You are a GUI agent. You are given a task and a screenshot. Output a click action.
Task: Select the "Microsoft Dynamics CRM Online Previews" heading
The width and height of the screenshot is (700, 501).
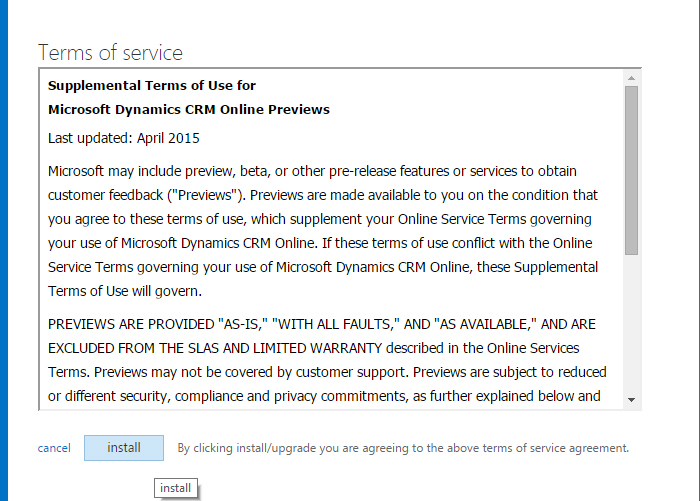[x=189, y=109]
